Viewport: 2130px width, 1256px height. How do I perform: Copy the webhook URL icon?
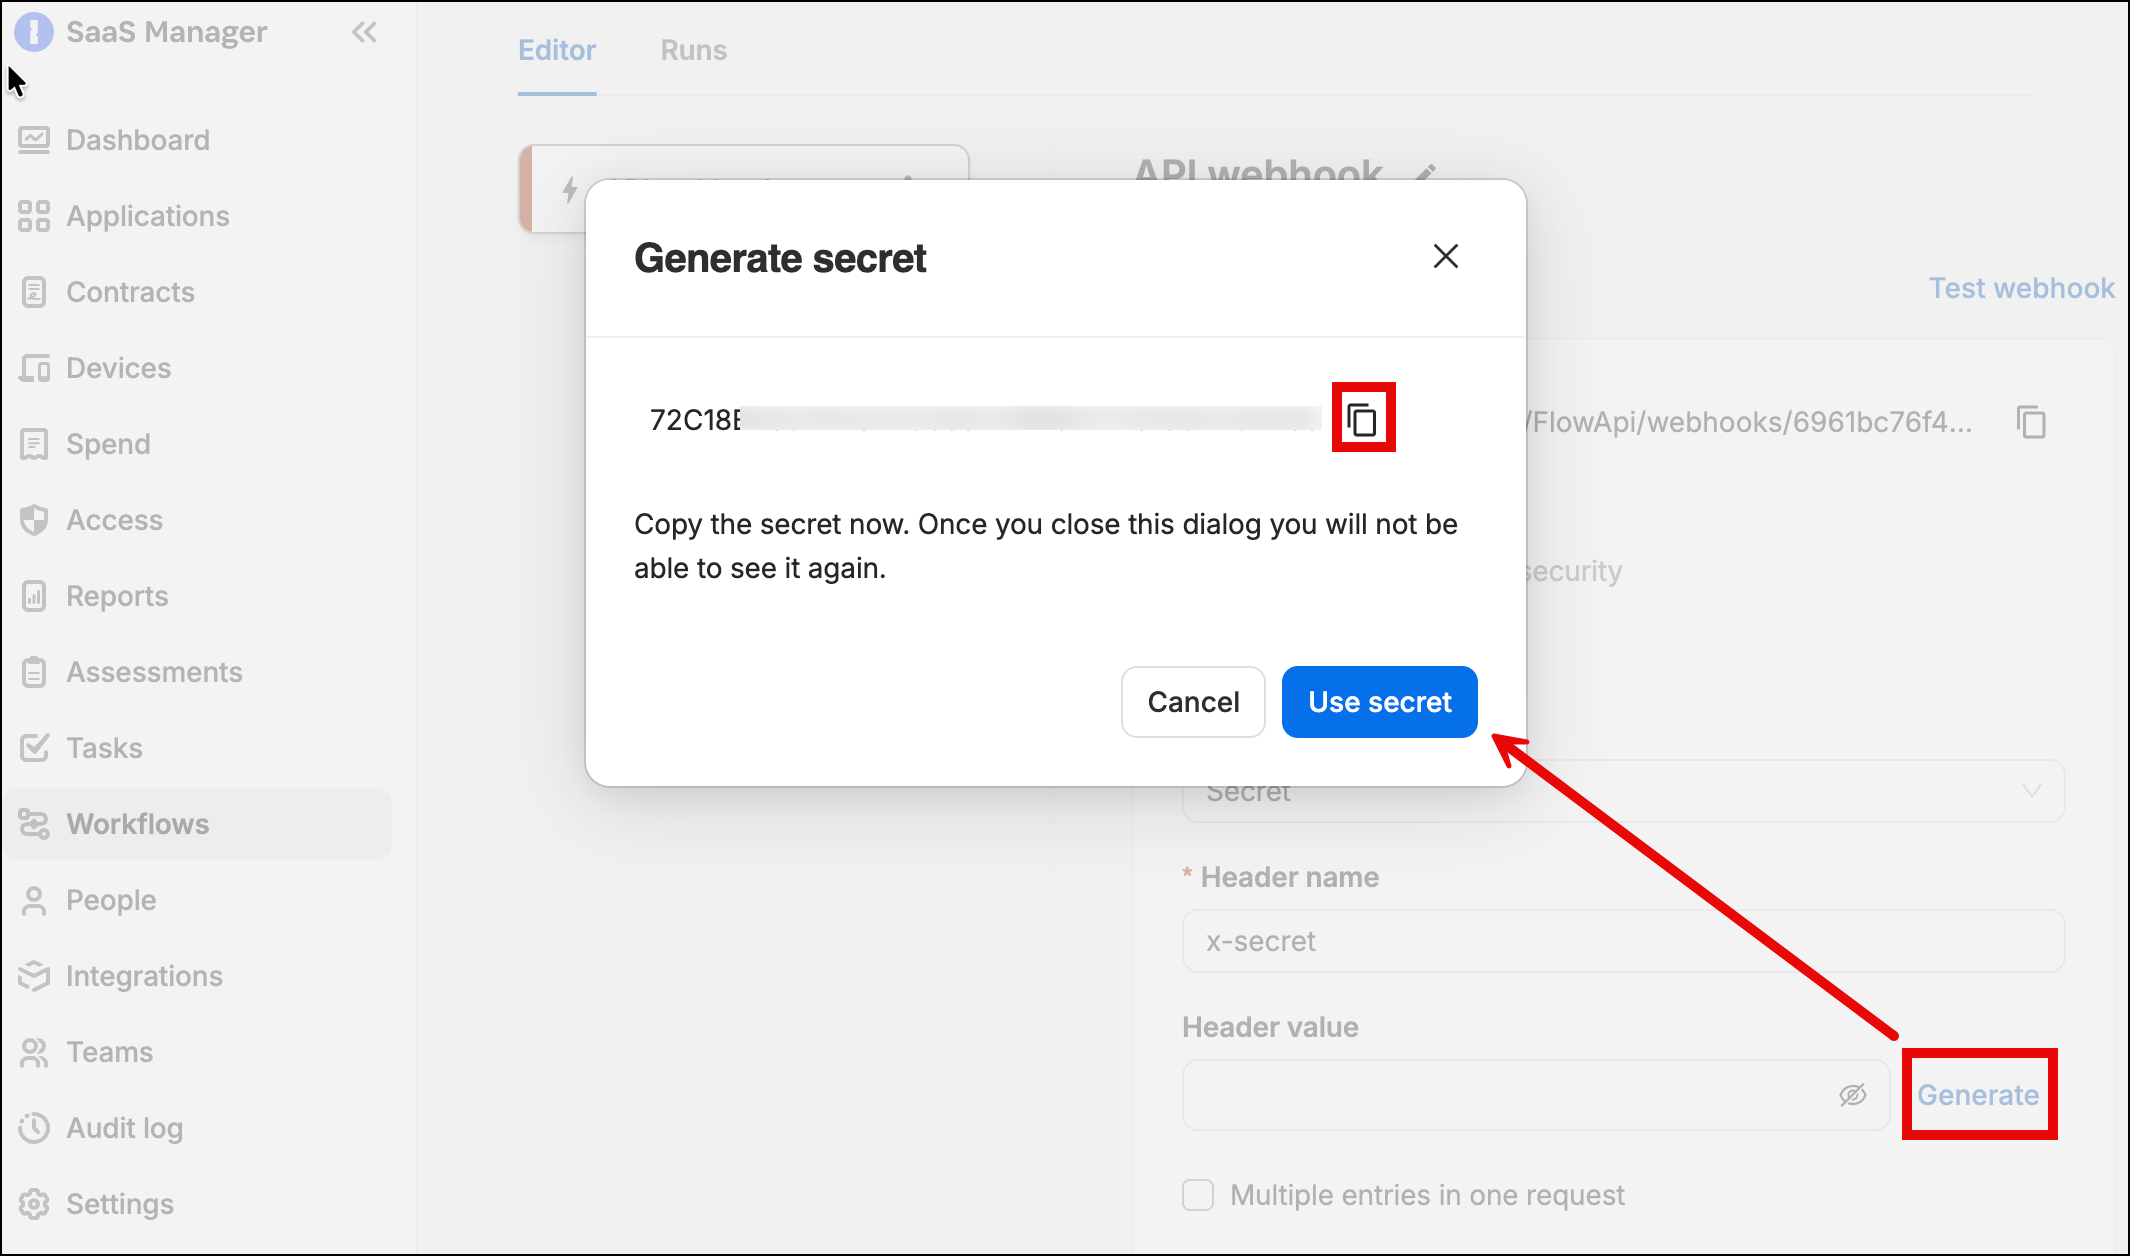tap(2031, 422)
